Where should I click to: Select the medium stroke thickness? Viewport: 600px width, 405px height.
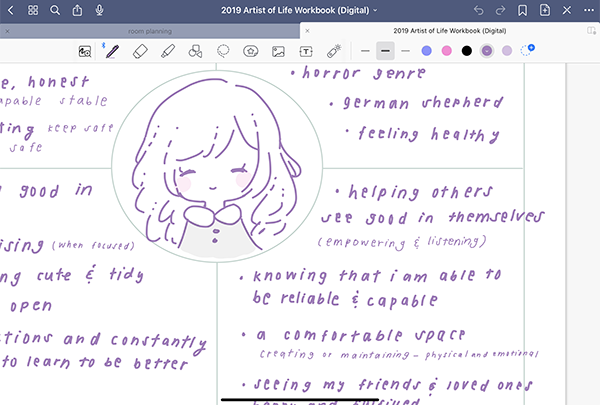click(385, 50)
